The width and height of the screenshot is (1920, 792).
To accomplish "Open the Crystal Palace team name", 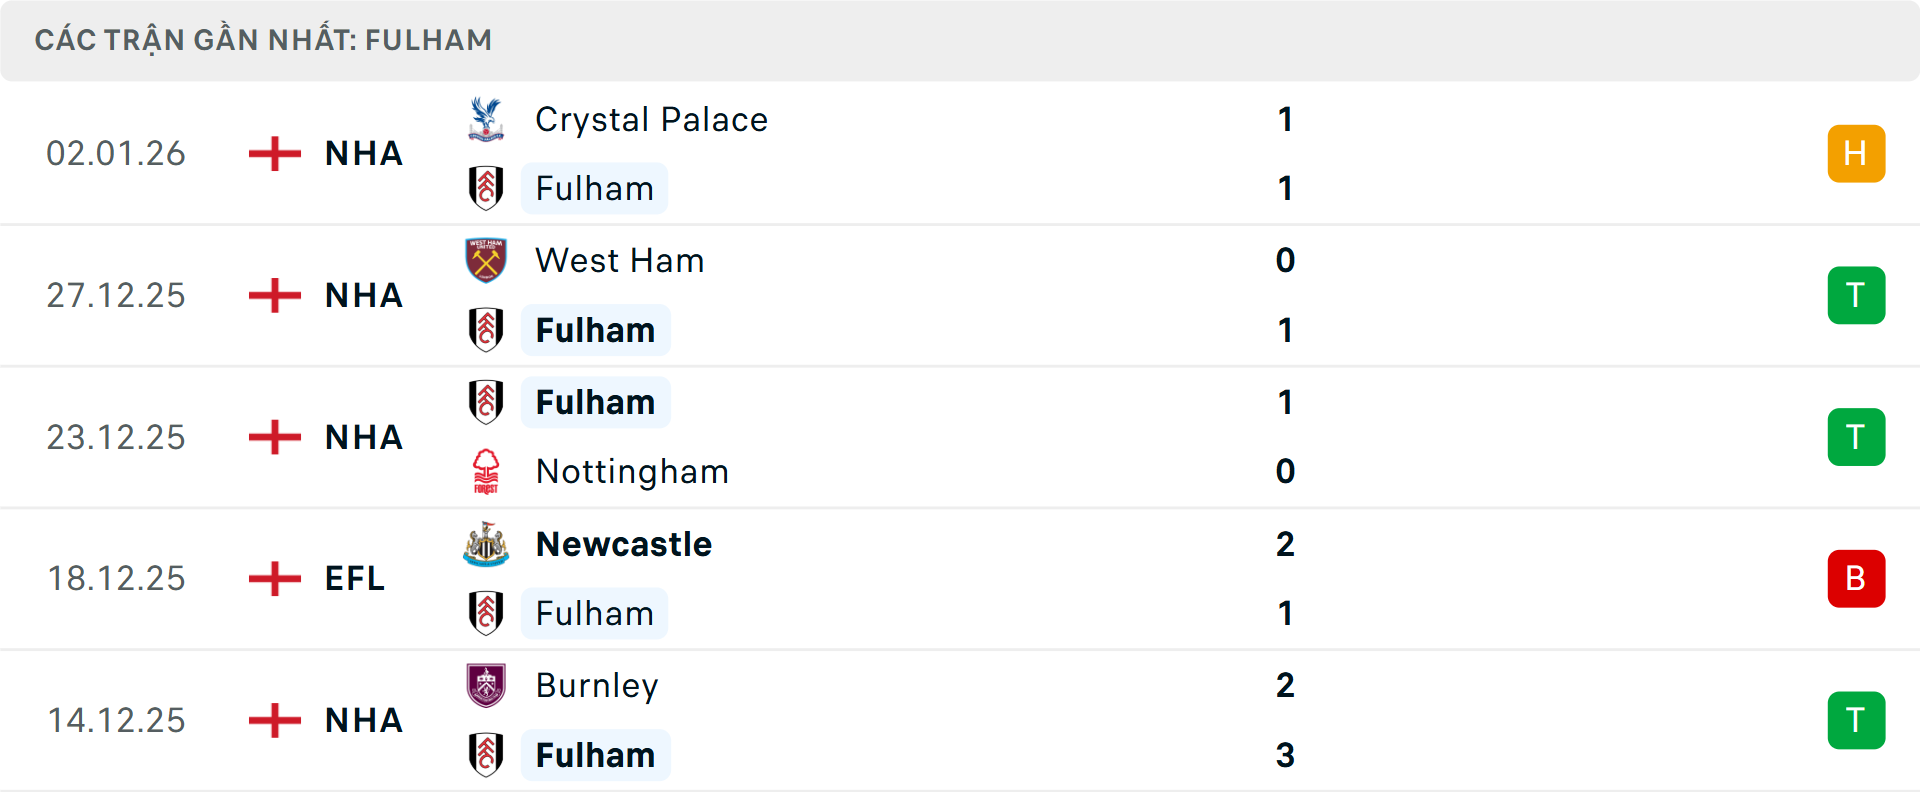I will coord(651,118).
